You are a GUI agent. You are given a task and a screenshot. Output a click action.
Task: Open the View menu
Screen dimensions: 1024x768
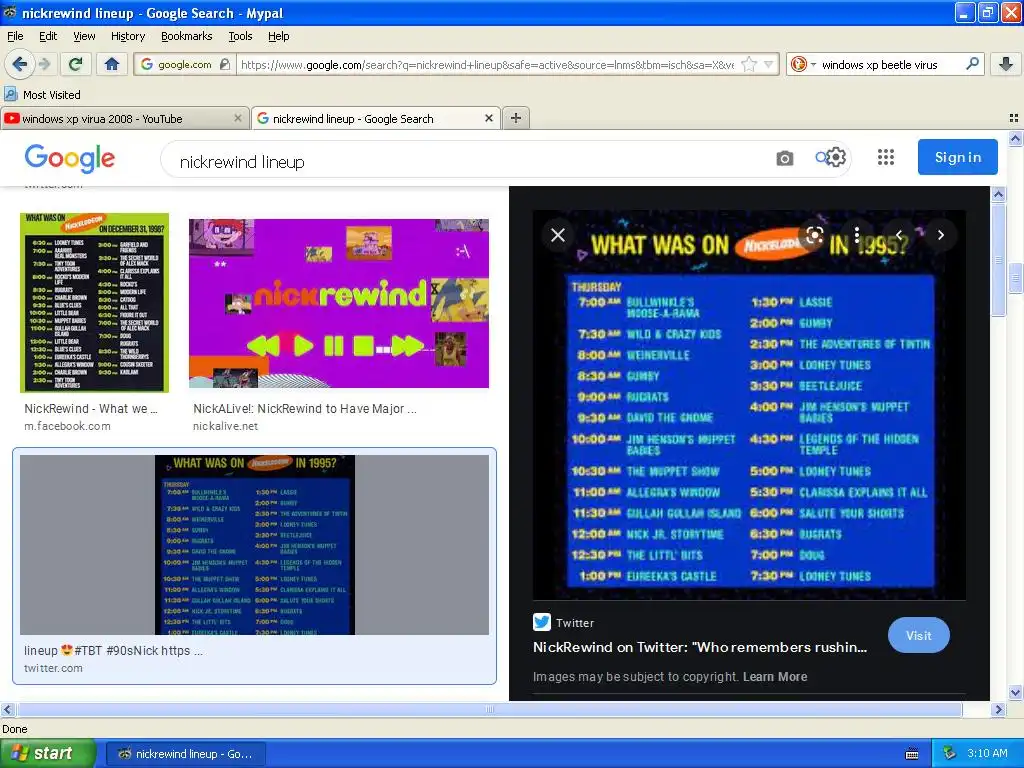coord(84,36)
